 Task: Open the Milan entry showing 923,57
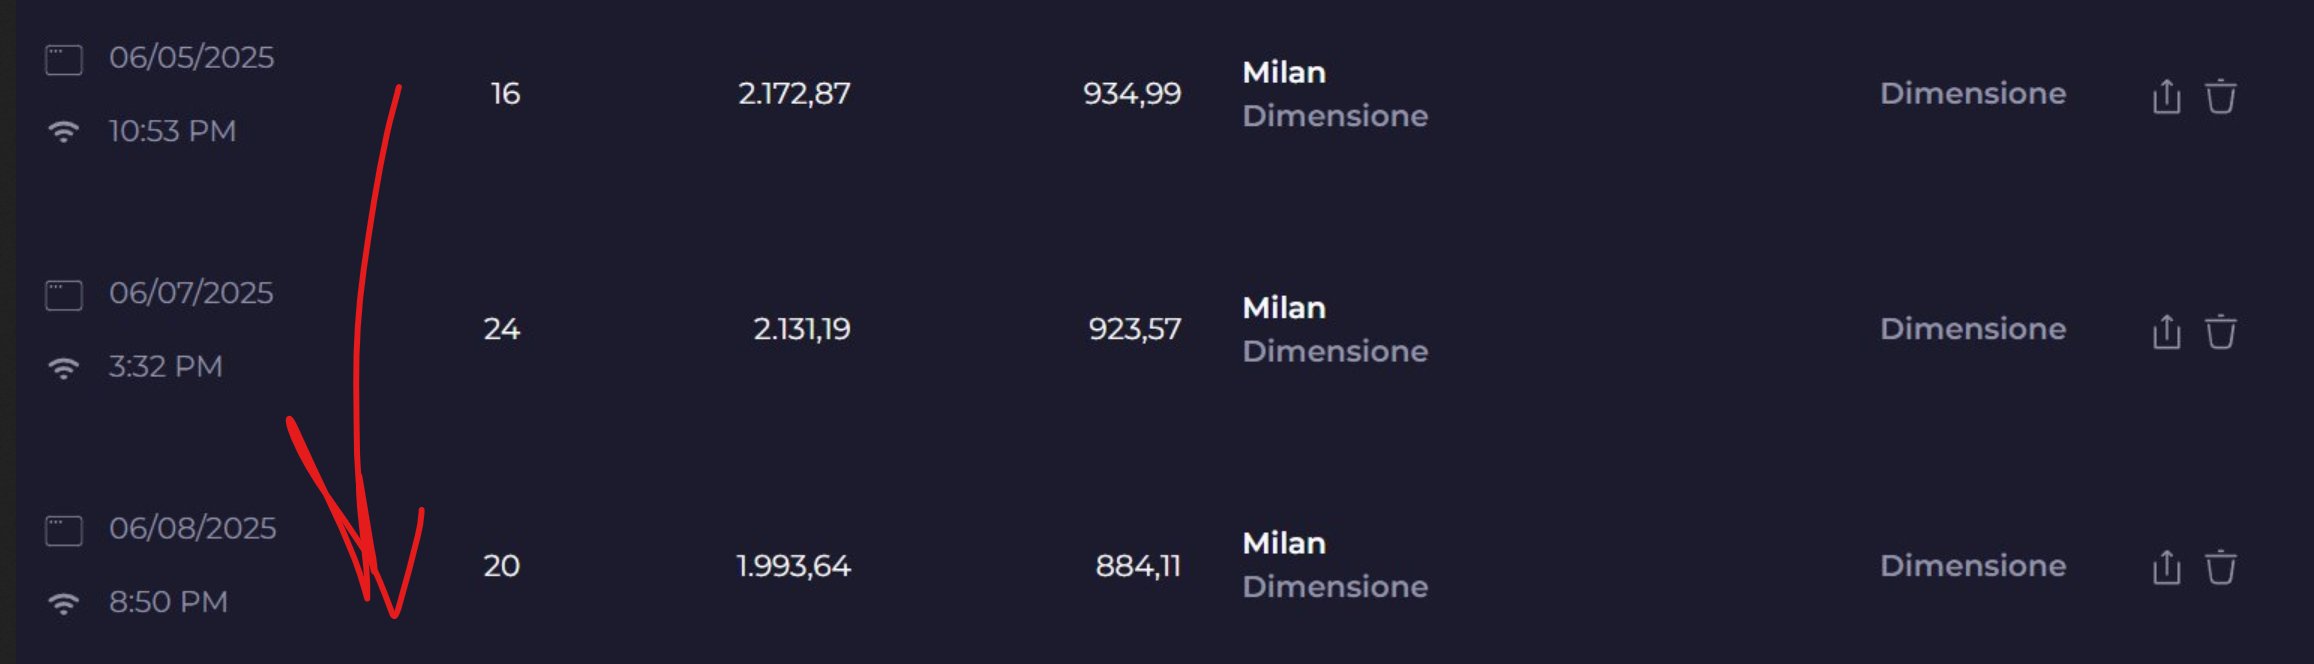pyautogui.click(x=1284, y=308)
